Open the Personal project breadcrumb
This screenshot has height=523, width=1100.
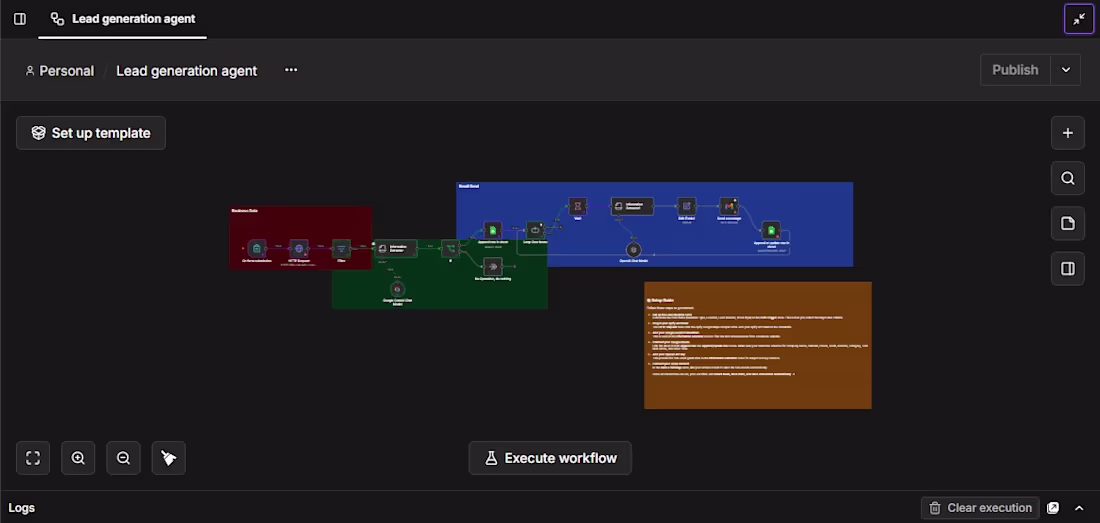pyautogui.click(x=60, y=71)
